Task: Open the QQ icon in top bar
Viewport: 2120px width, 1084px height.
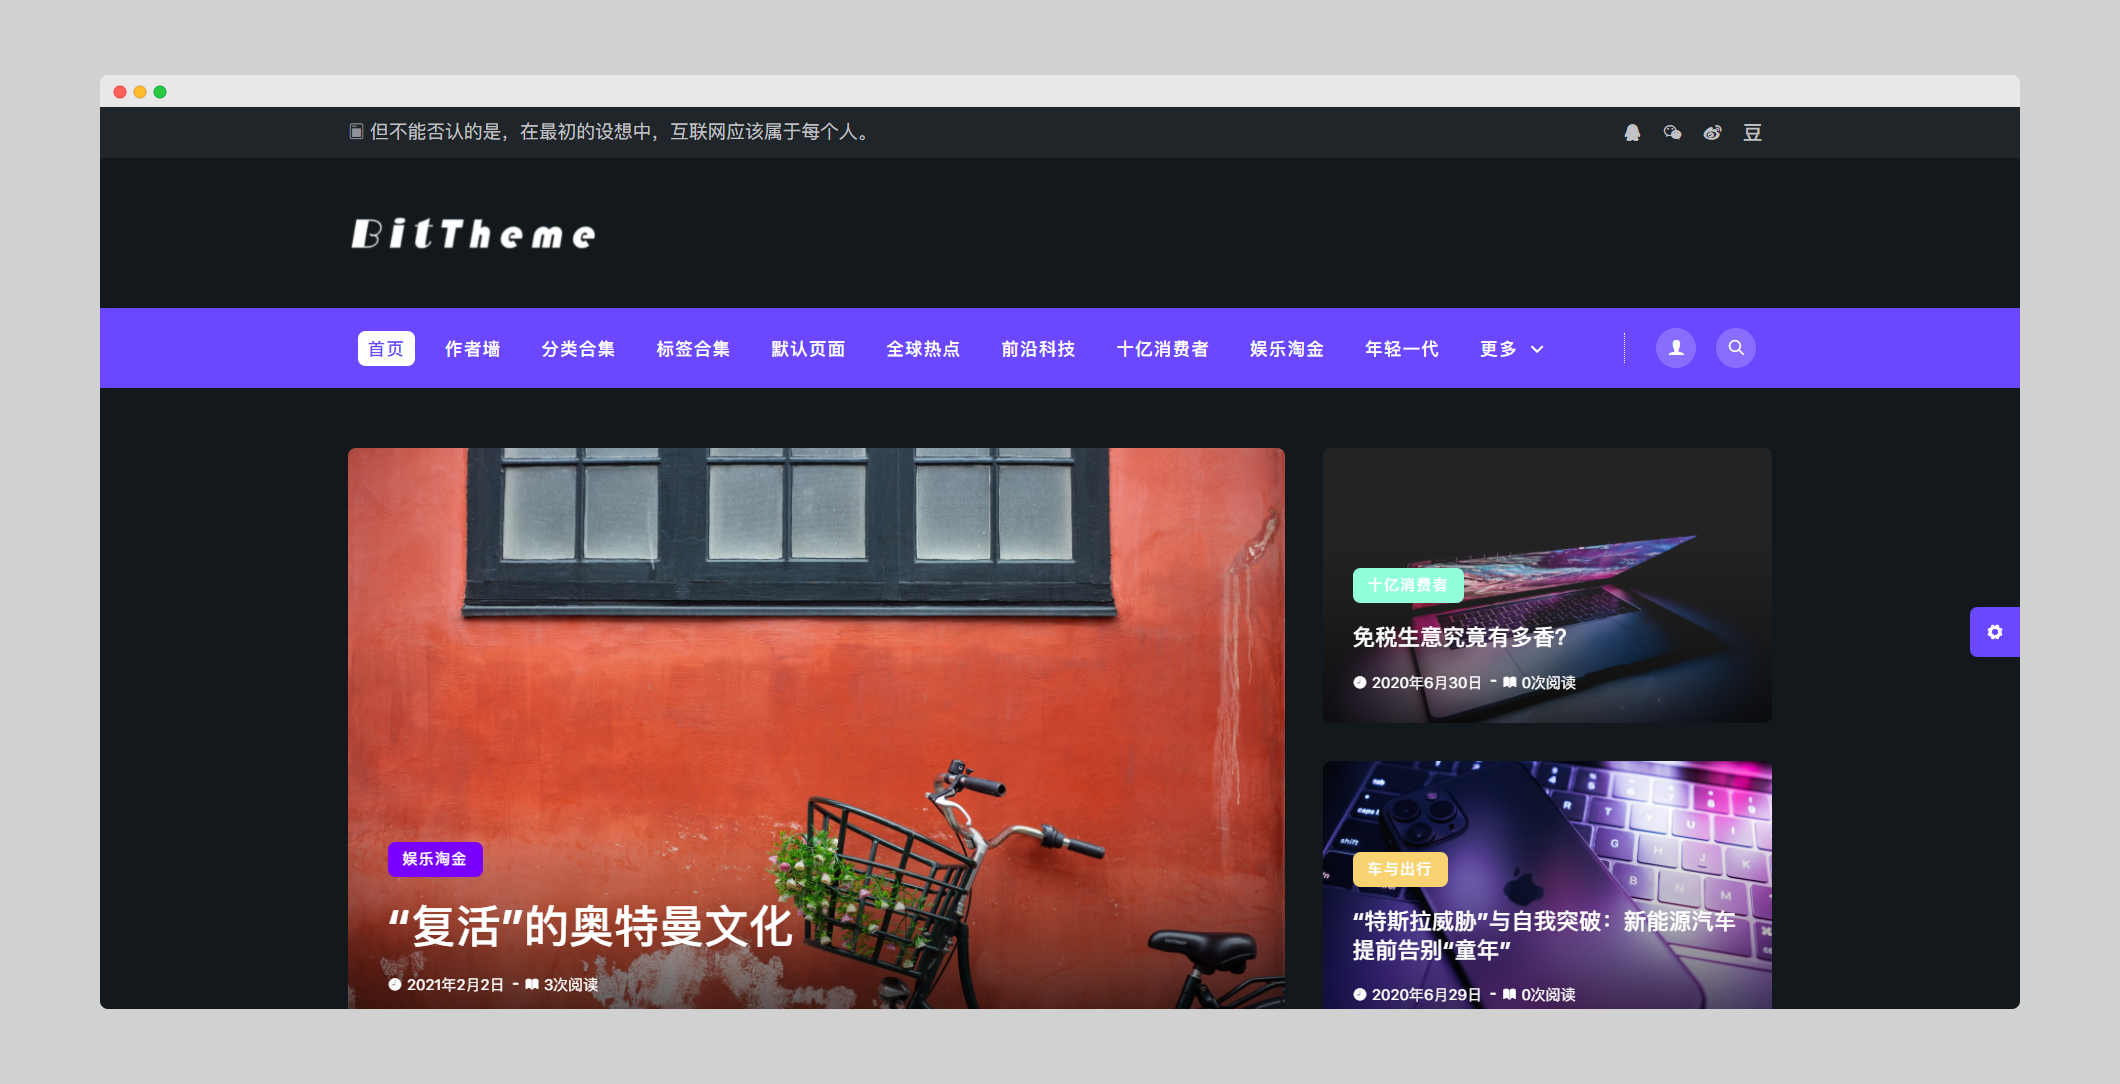Action: (x=1632, y=132)
